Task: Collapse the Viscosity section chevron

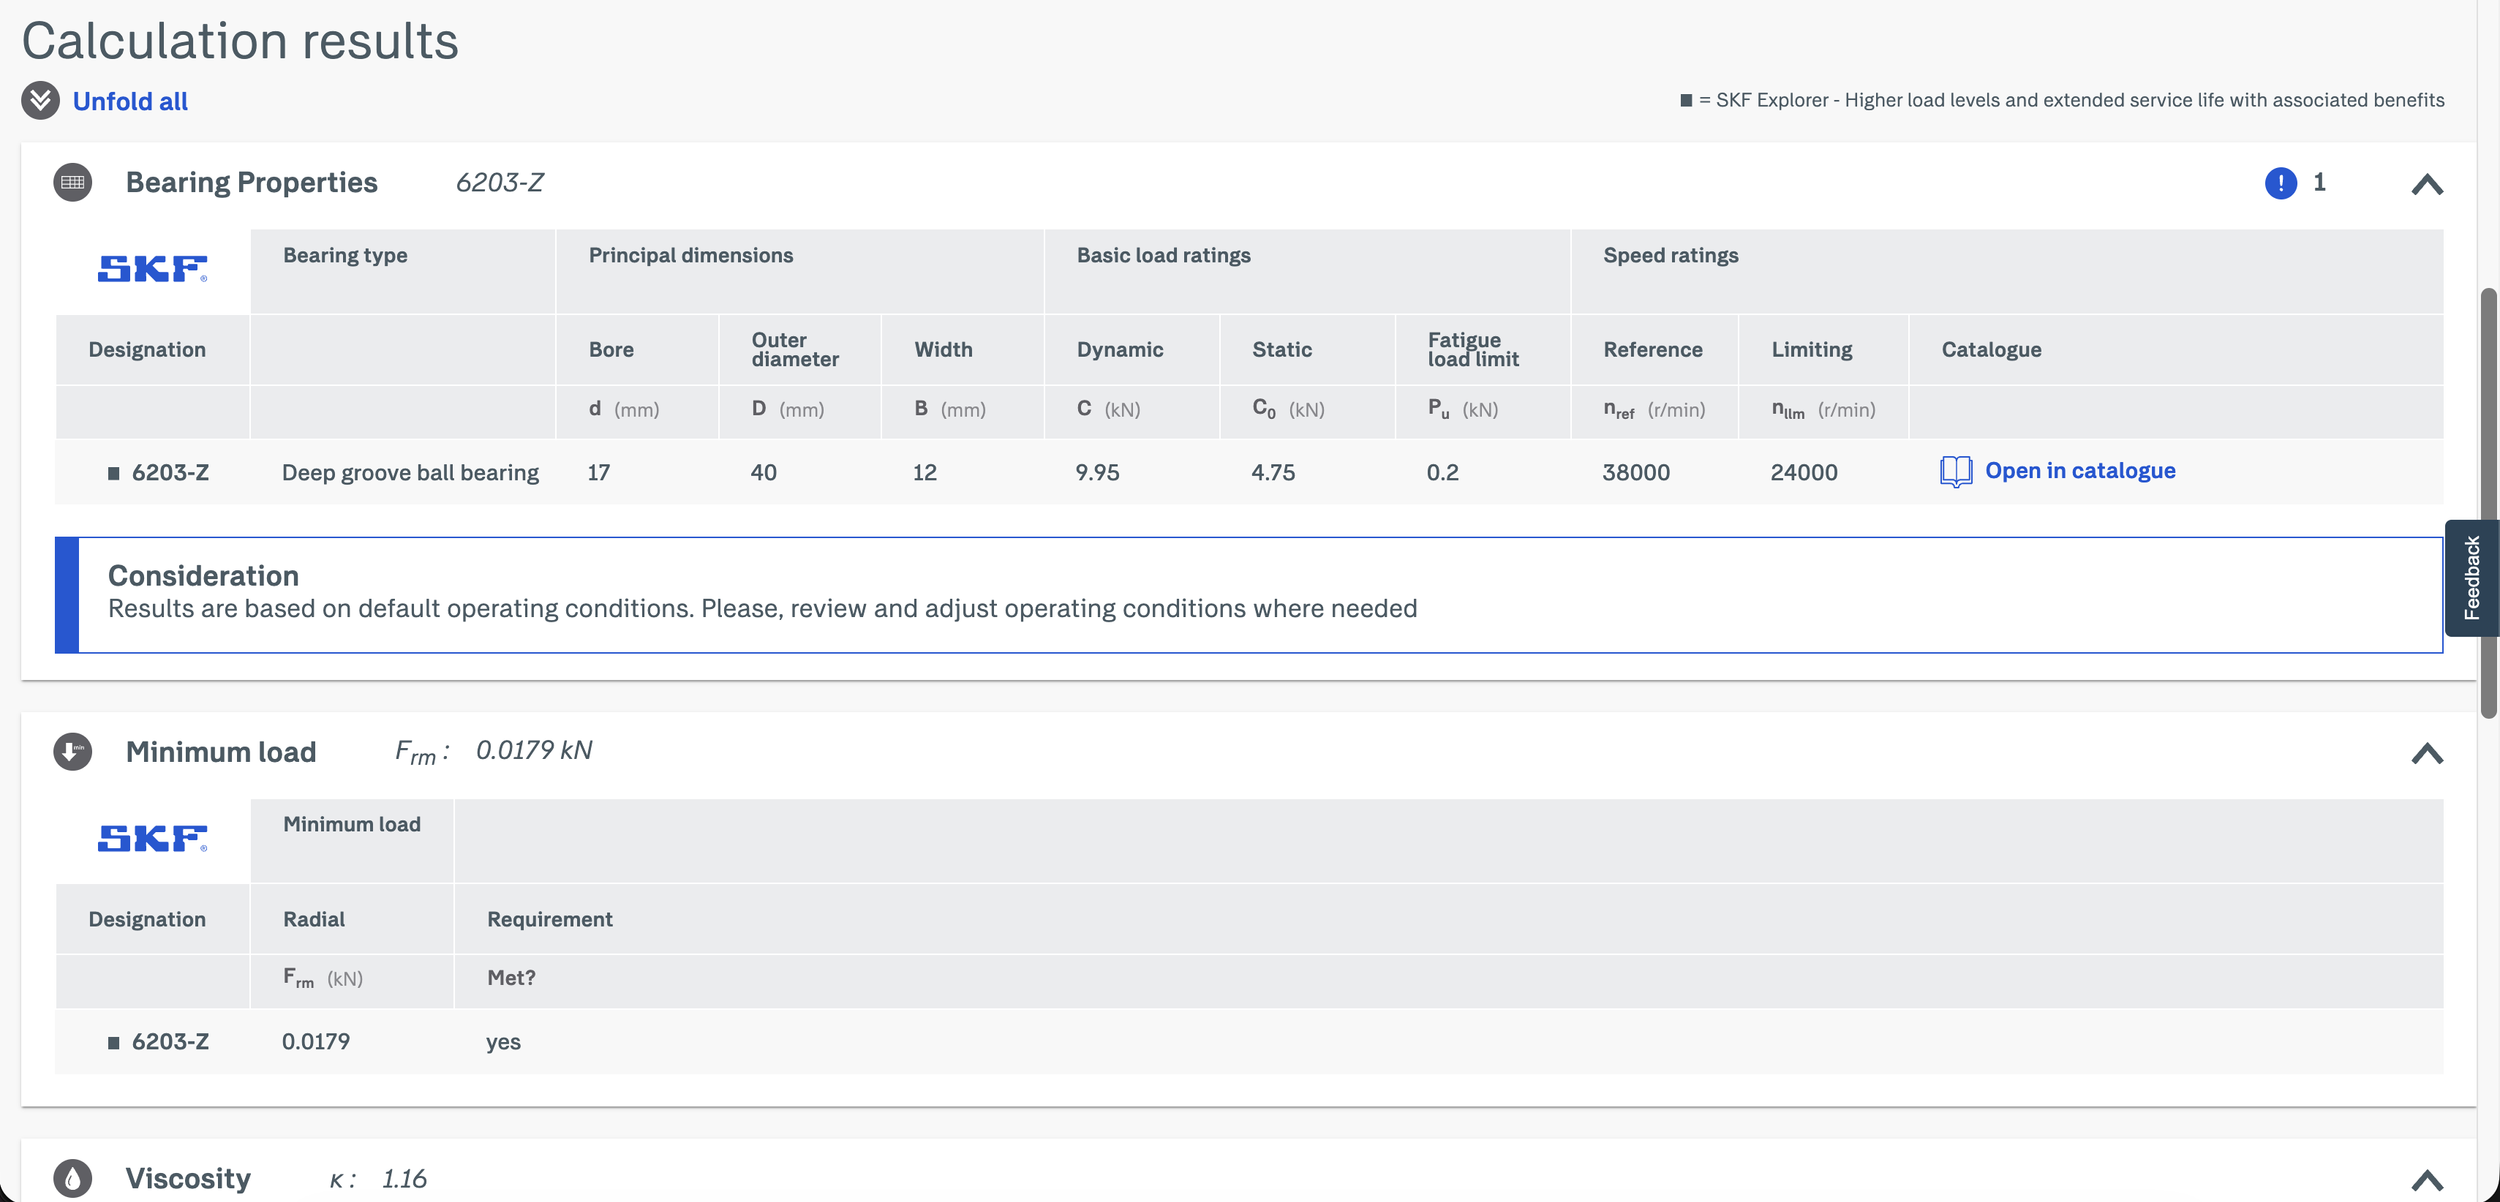Action: [2427, 1180]
